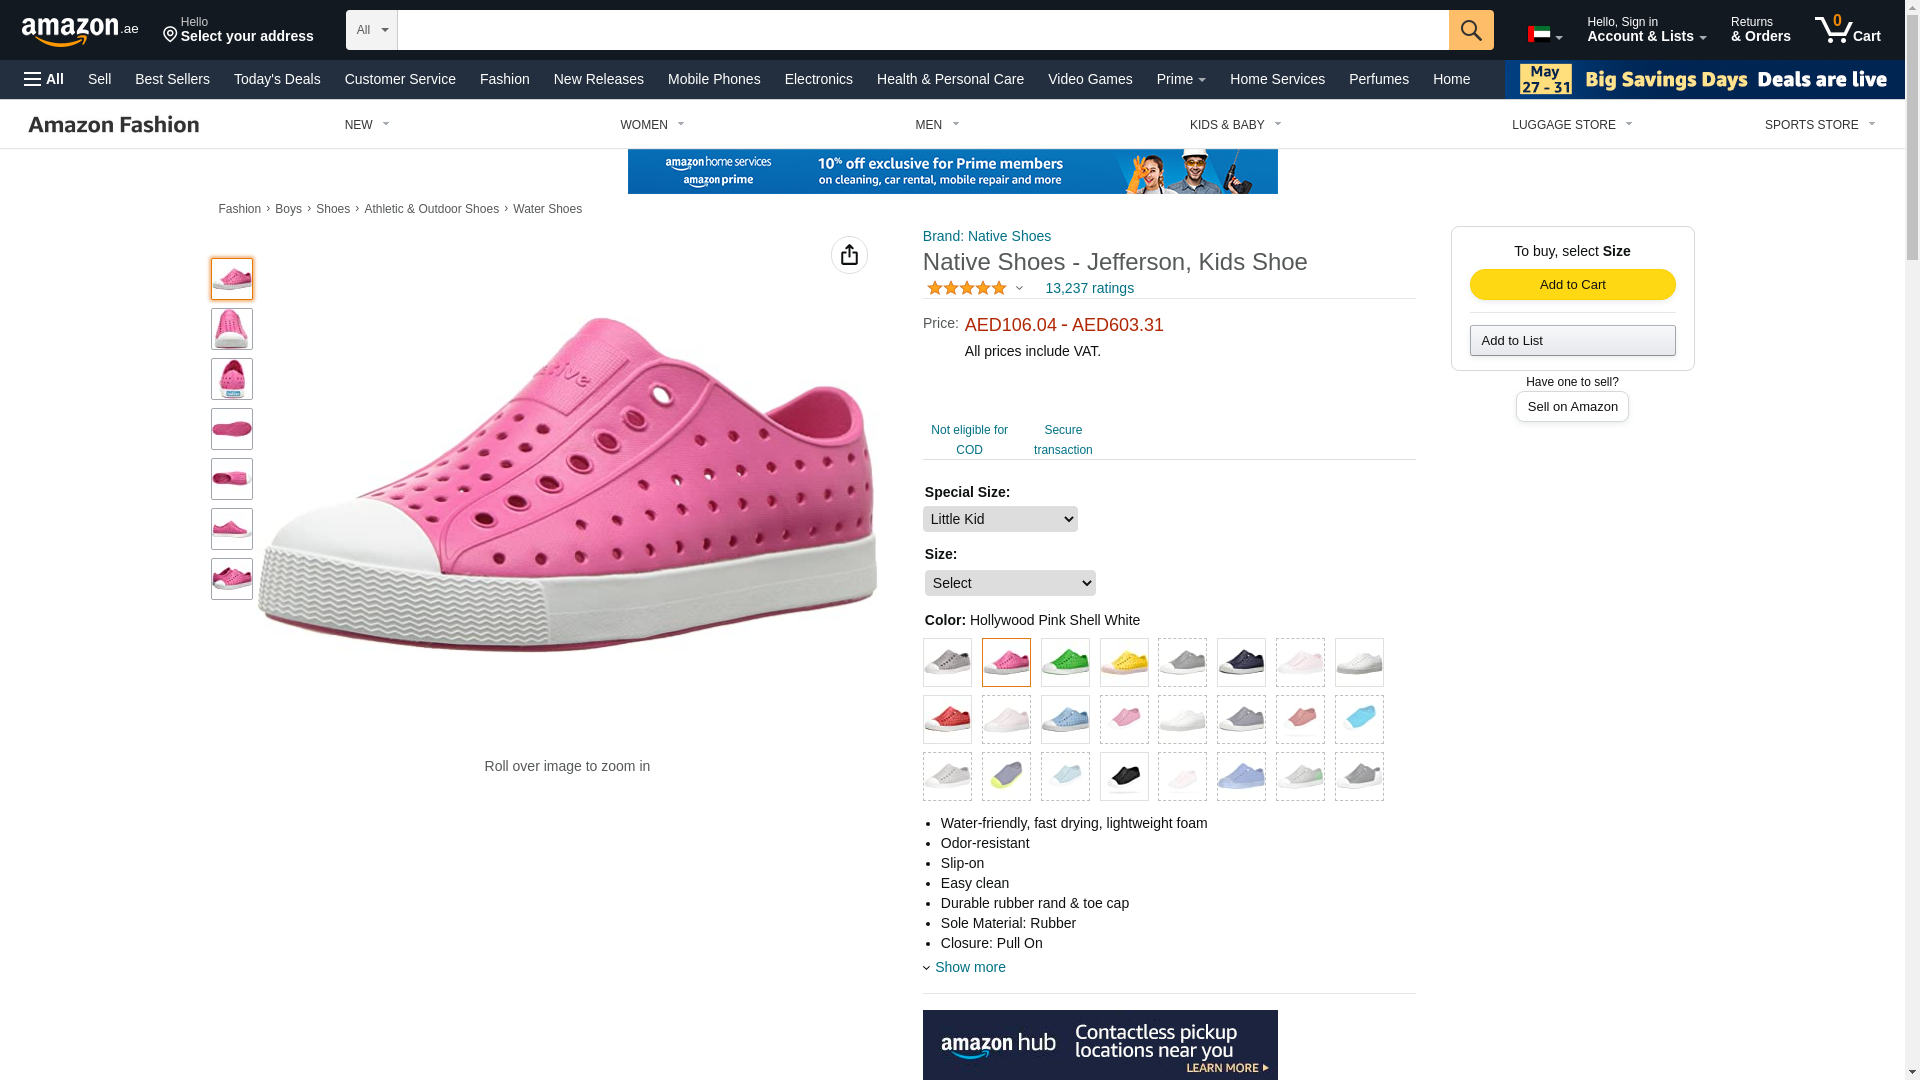Click the search magnifier button
The image size is (1920, 1080).
tap(1470, 30)
